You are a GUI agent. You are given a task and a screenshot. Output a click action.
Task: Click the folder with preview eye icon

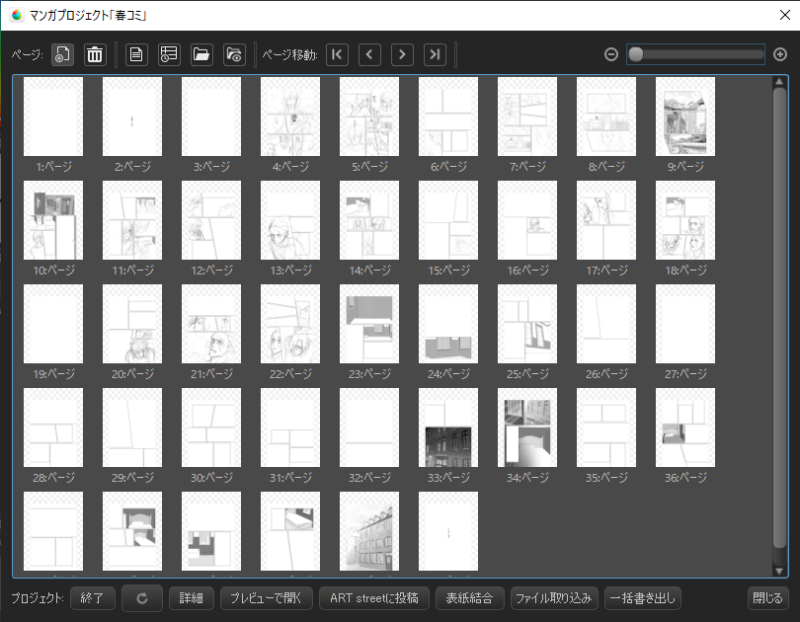[x=234, y=54]
